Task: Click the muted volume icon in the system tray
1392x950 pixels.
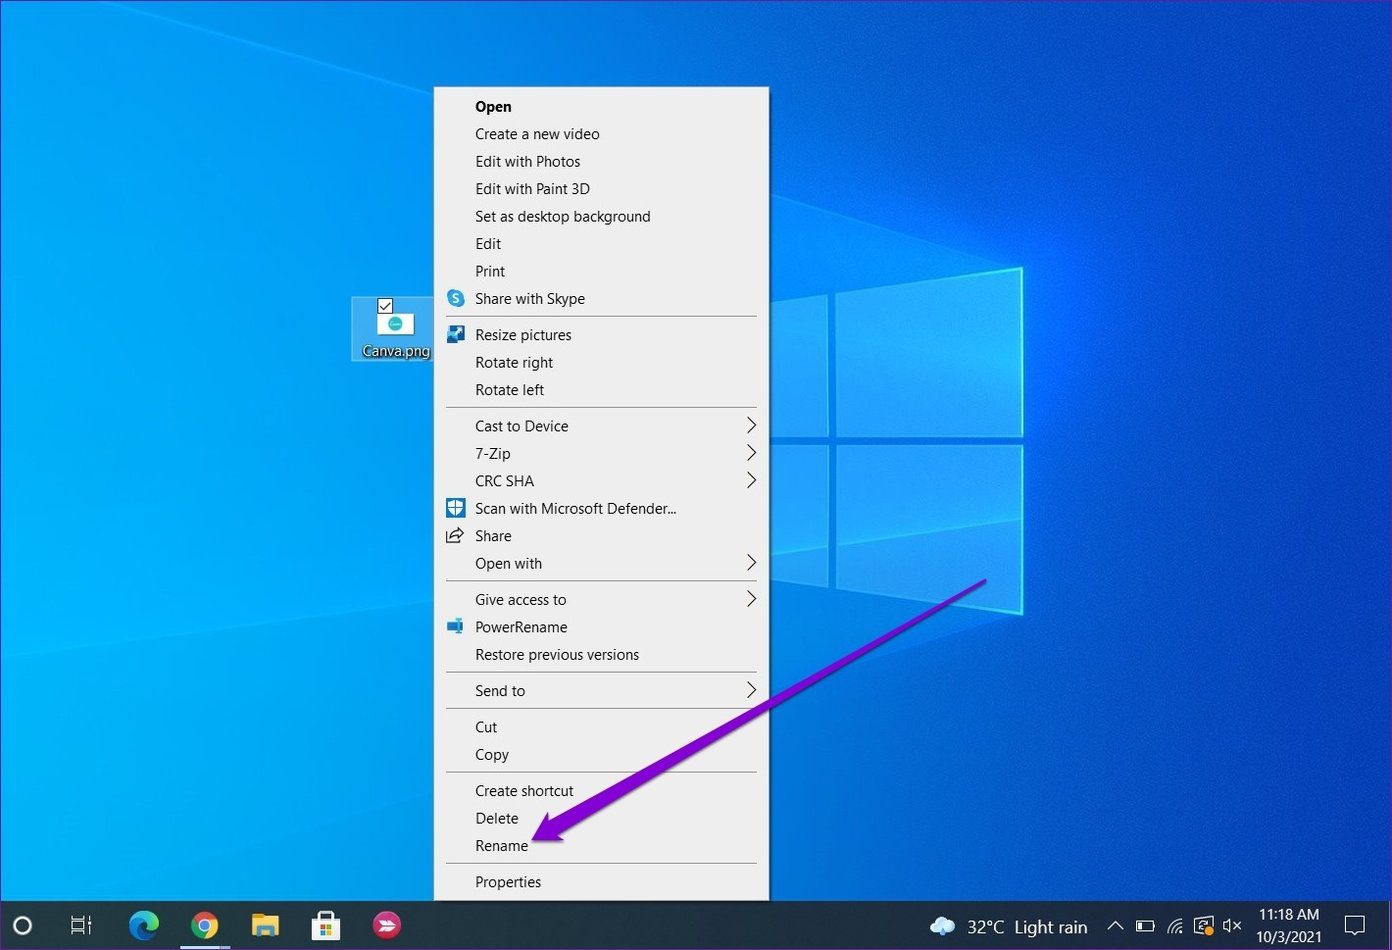Action: point(1232,926)
